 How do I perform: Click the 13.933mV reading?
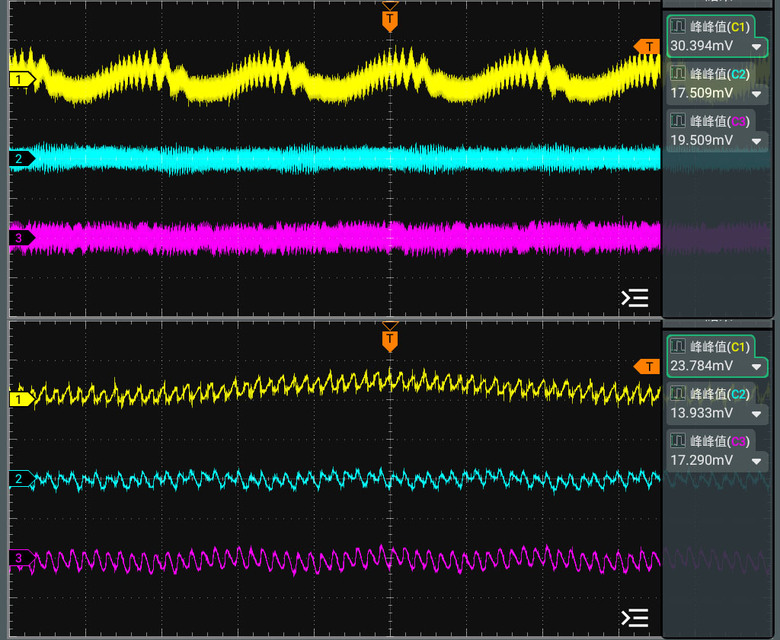coord(701,413)
